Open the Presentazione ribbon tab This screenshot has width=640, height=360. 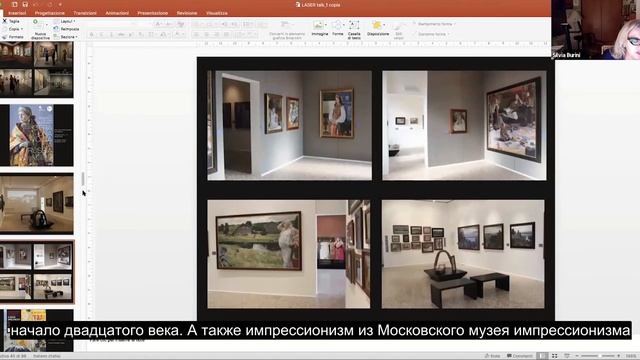coord(152,13)
